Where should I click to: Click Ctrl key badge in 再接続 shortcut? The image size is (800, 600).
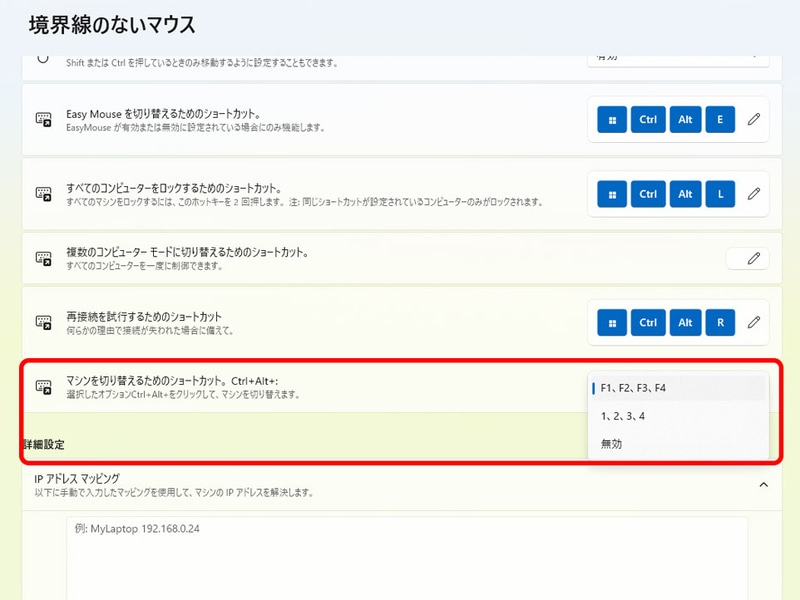pyautogui.click(x=648, y=322)
